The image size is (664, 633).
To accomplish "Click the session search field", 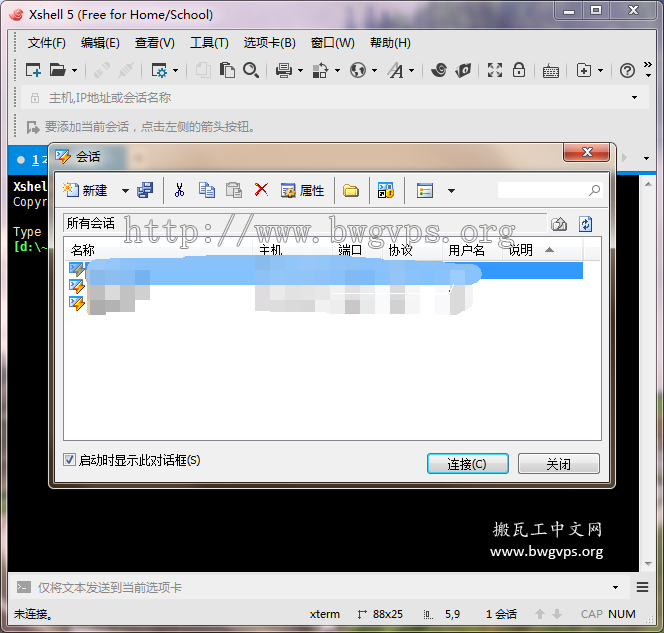I will [x=549, y=190].
